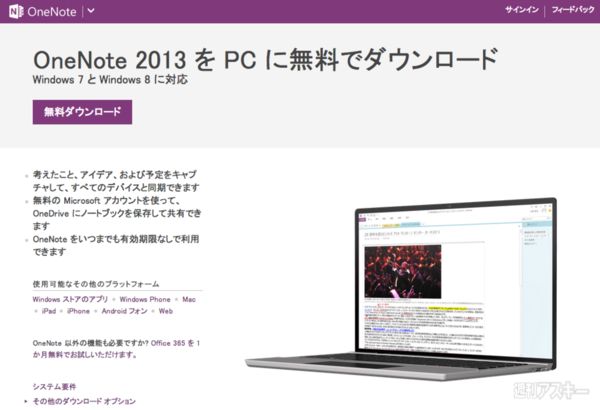600x410 pixels.
Task: Choose the iPad platform link
Action: [49, 311]
